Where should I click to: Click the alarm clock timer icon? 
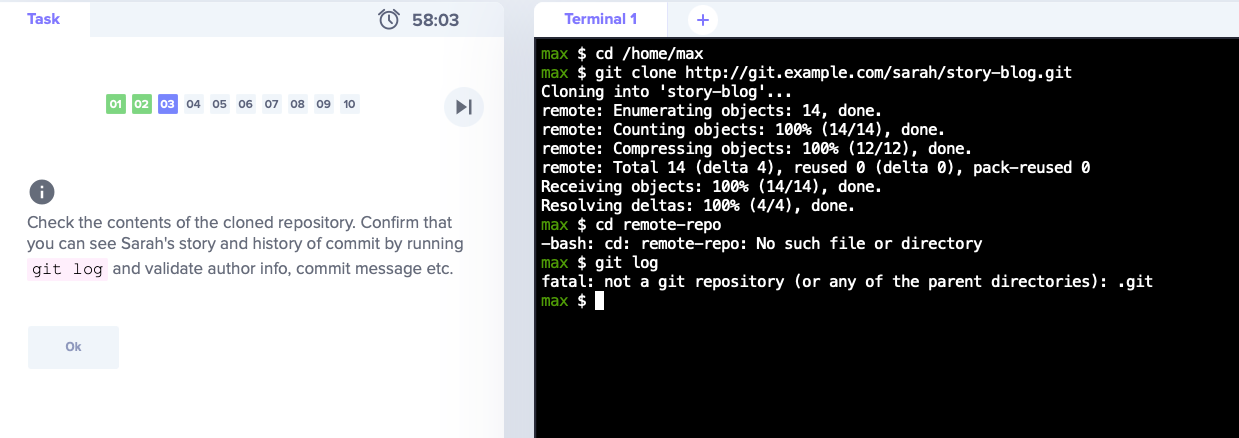point(390,19)
